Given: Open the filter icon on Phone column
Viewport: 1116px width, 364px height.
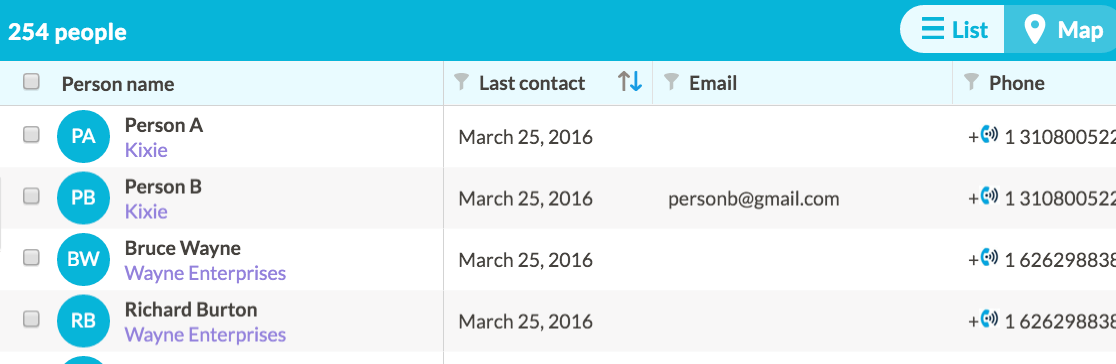Looking at the screenshot, I should [x=971, y=83].
